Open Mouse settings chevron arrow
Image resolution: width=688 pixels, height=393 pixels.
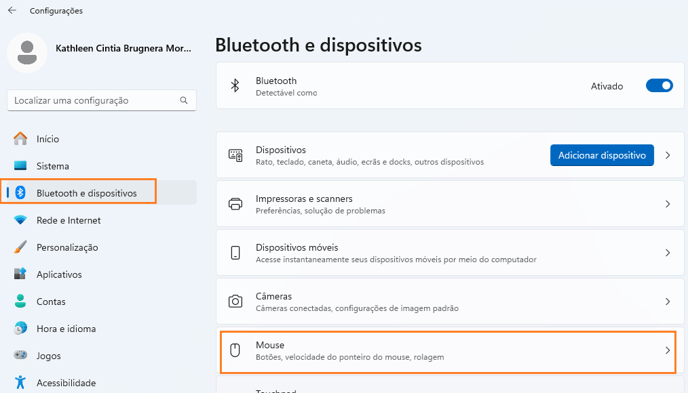click(668, 350)
